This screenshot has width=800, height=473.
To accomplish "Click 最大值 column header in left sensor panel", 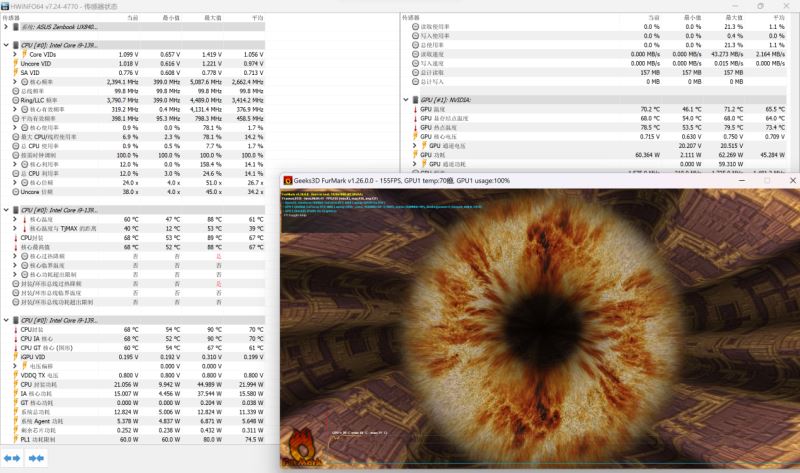I will [x=213, y=18].
